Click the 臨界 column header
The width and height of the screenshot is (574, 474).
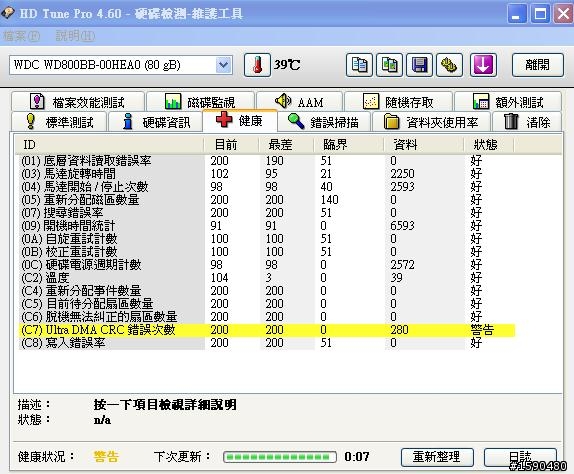click(348, 145)
